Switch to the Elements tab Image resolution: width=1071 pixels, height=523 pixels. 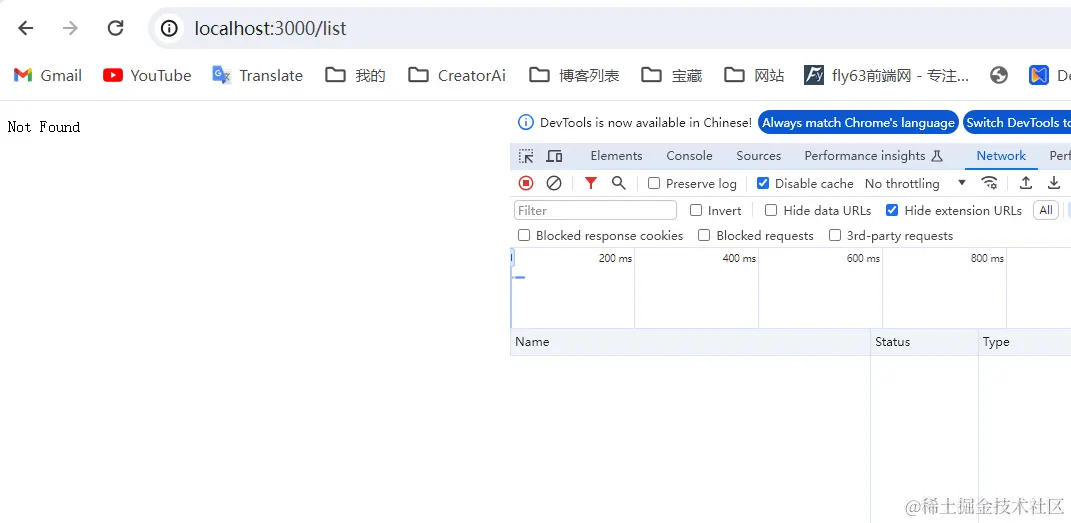click(x=616, y=156)
